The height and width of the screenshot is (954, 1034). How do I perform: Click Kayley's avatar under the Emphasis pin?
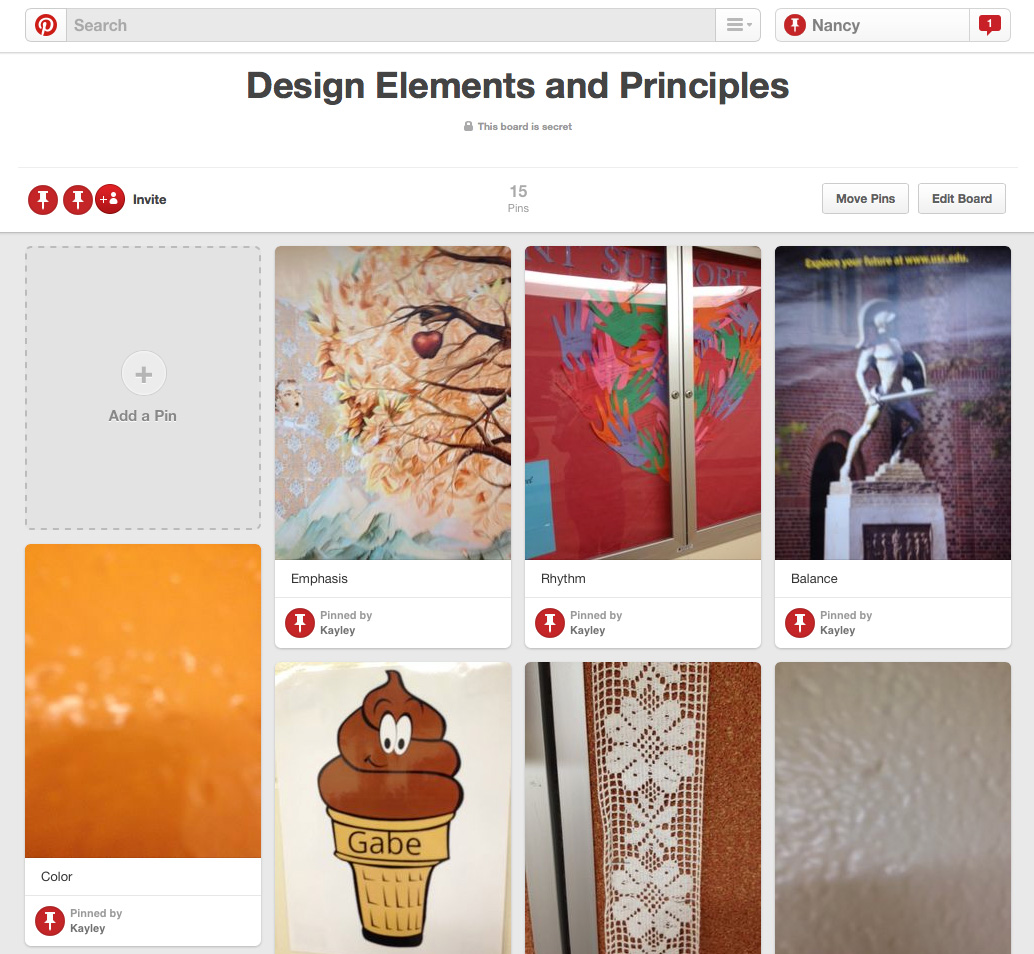pyautogui.click(x=300, y=622)
